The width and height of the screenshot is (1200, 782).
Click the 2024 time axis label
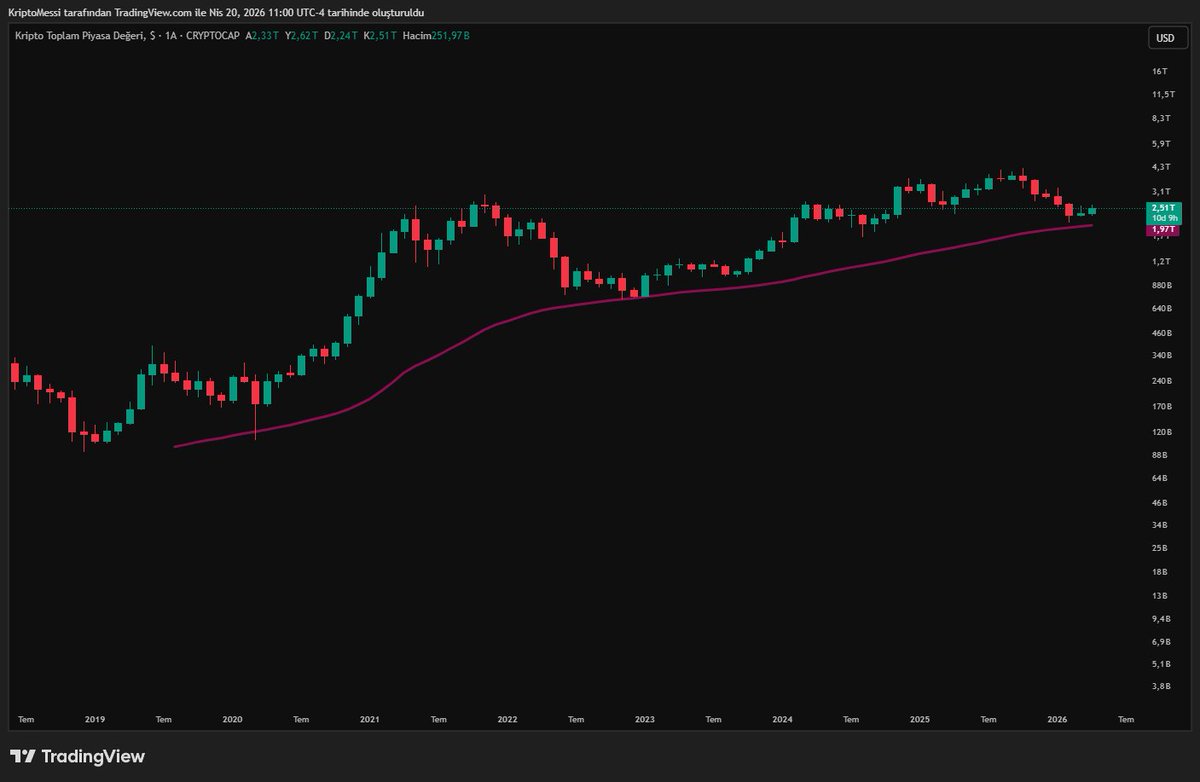pos(782,719)
